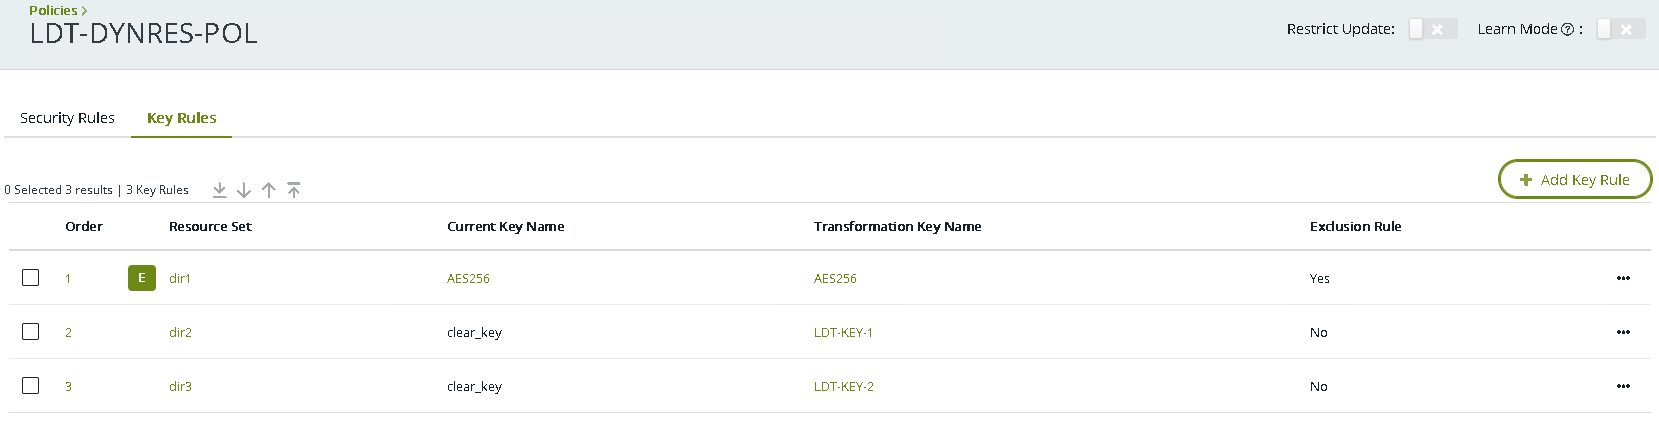Click the move-to-bottom arrow icon
The image size is (1659, 423).
220,190
